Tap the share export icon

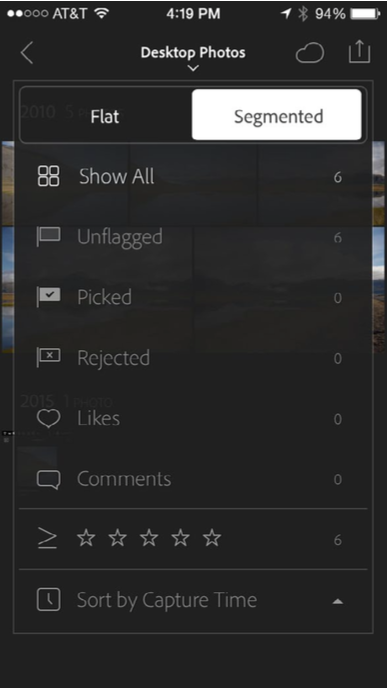[x=359, y=52]
